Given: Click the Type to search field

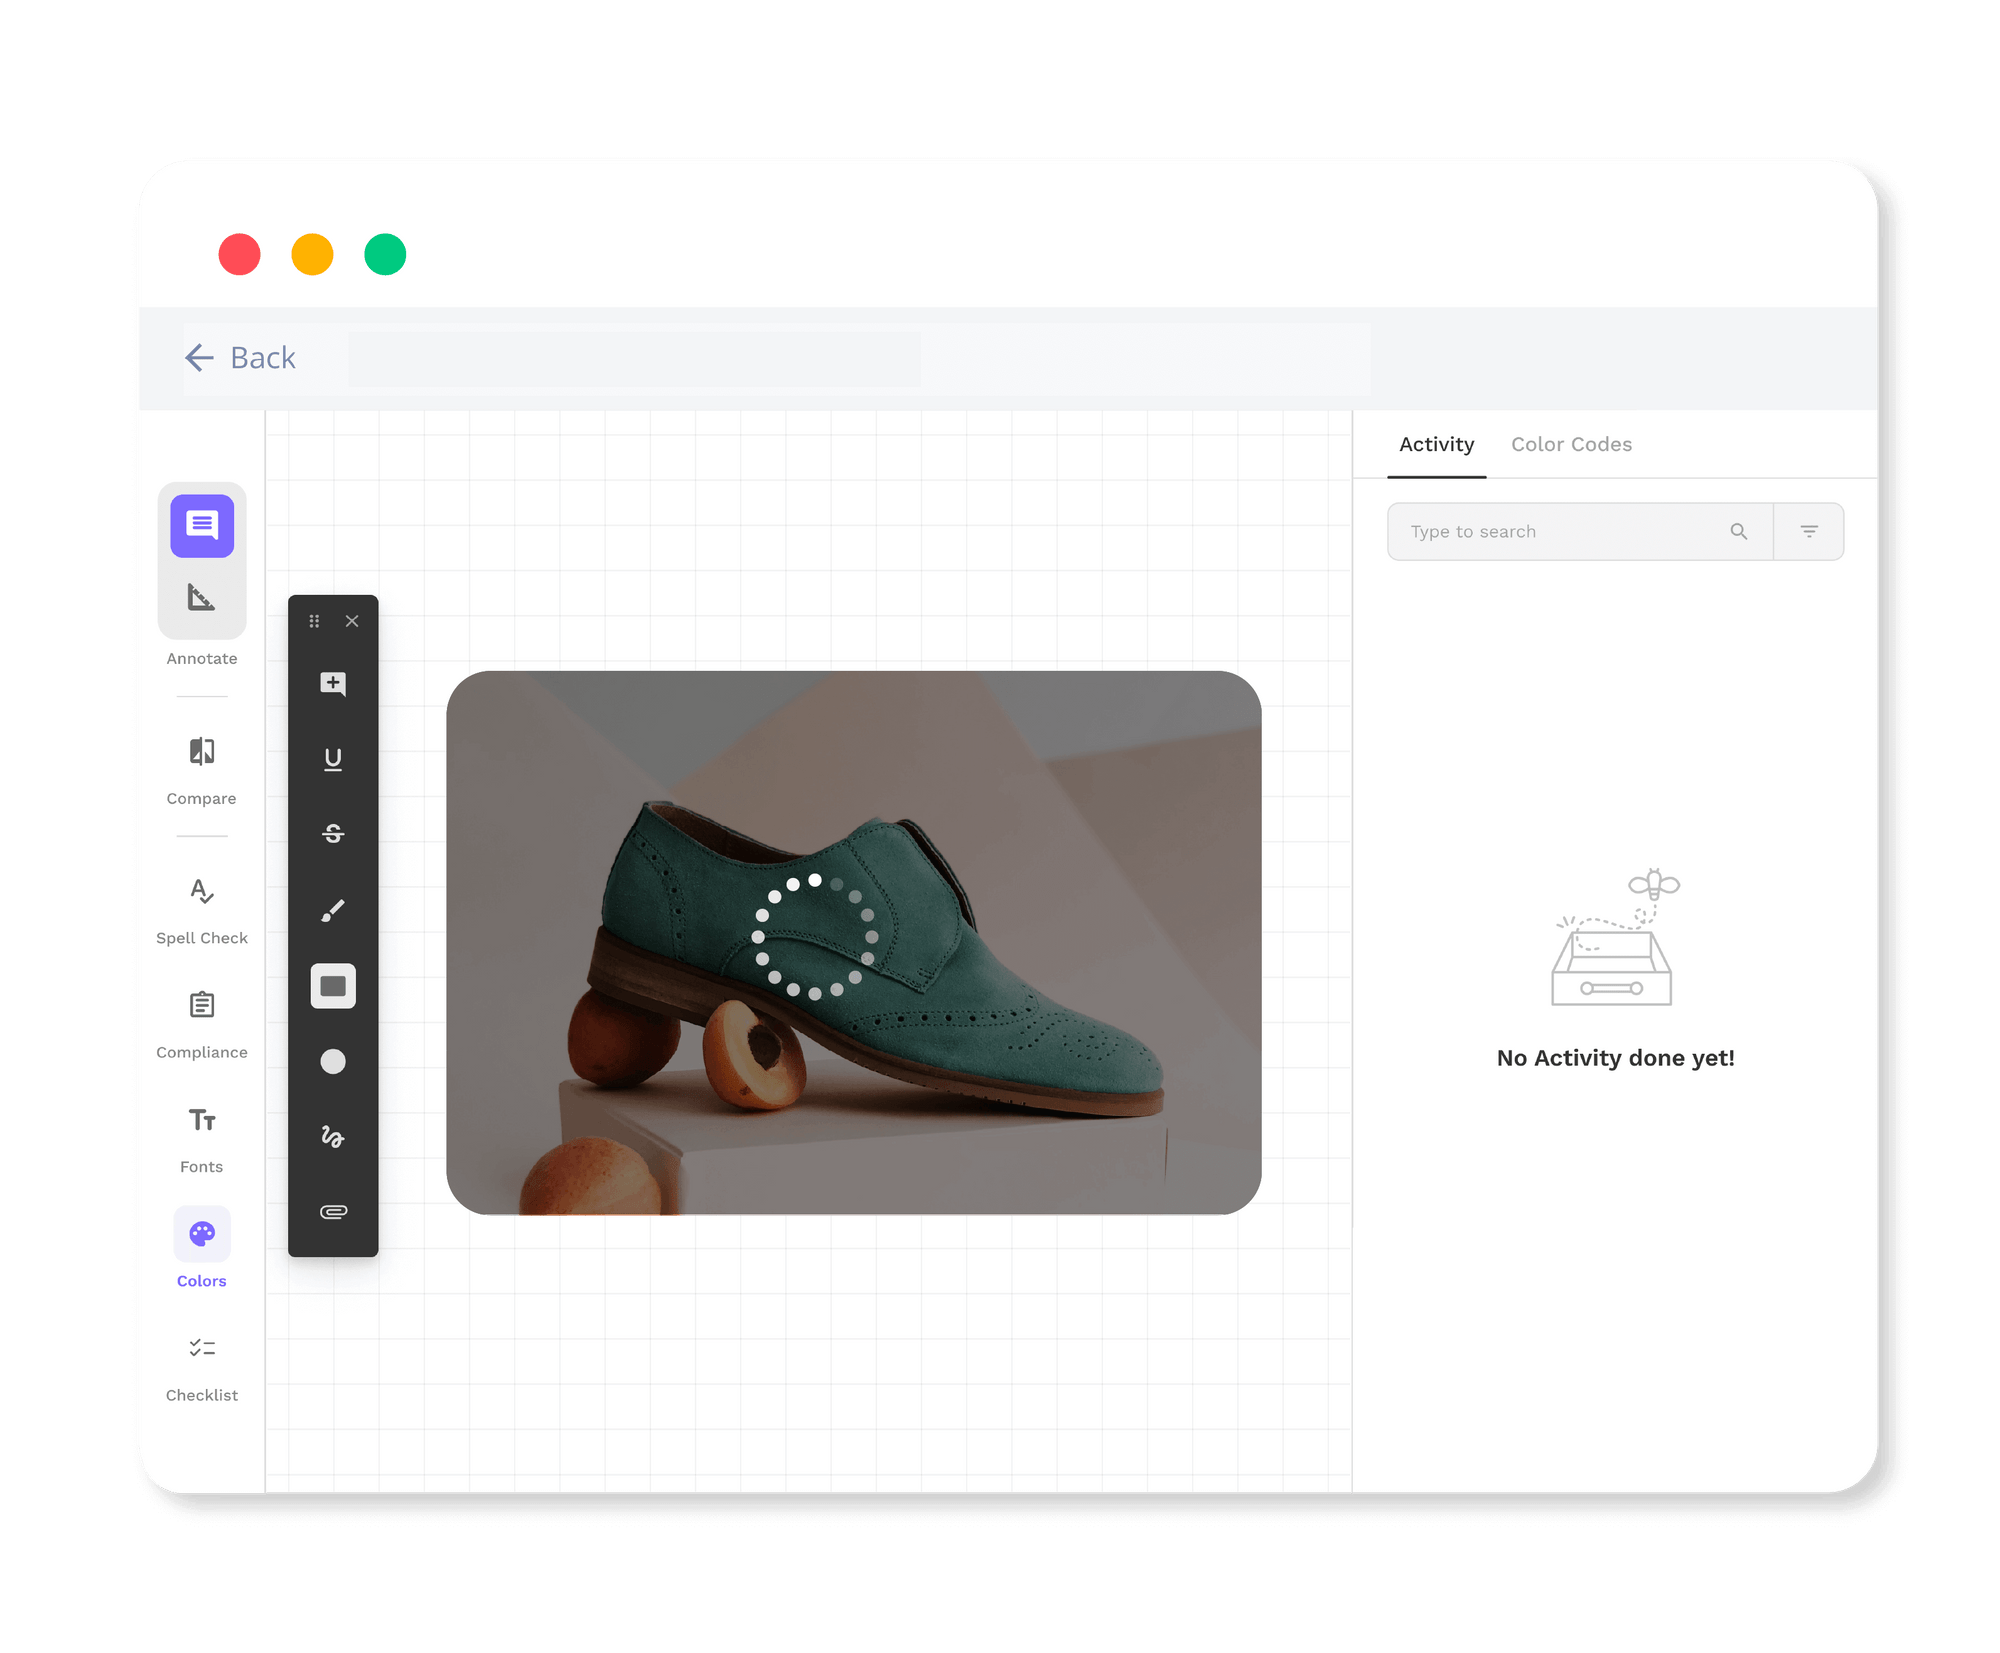Looking at the screenshot, I should (1550, 531).
